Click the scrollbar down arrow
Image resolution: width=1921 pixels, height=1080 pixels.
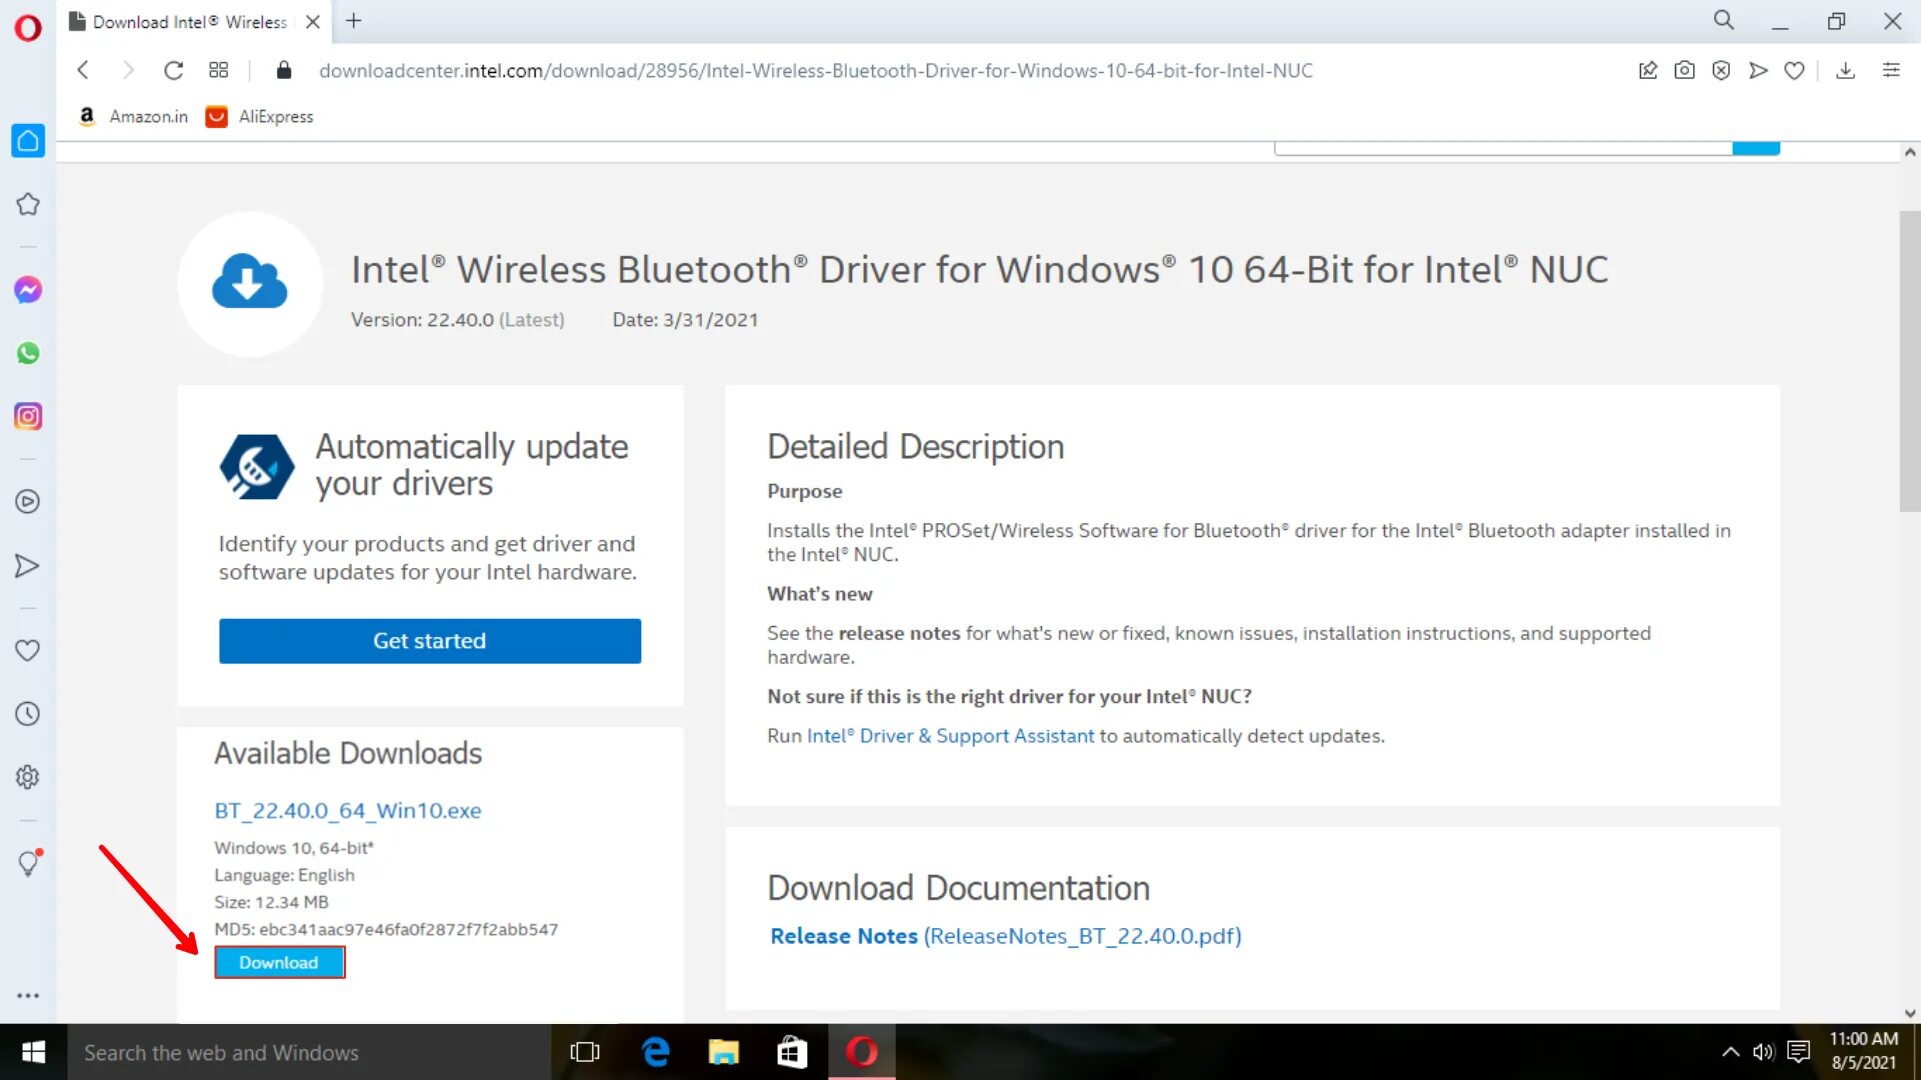coord(1909,1013)
